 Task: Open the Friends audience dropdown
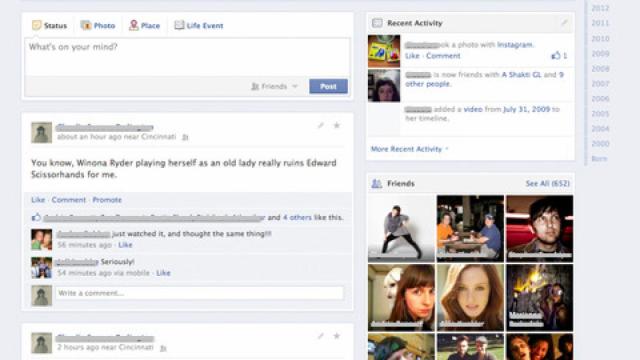(x=274, y=86)
